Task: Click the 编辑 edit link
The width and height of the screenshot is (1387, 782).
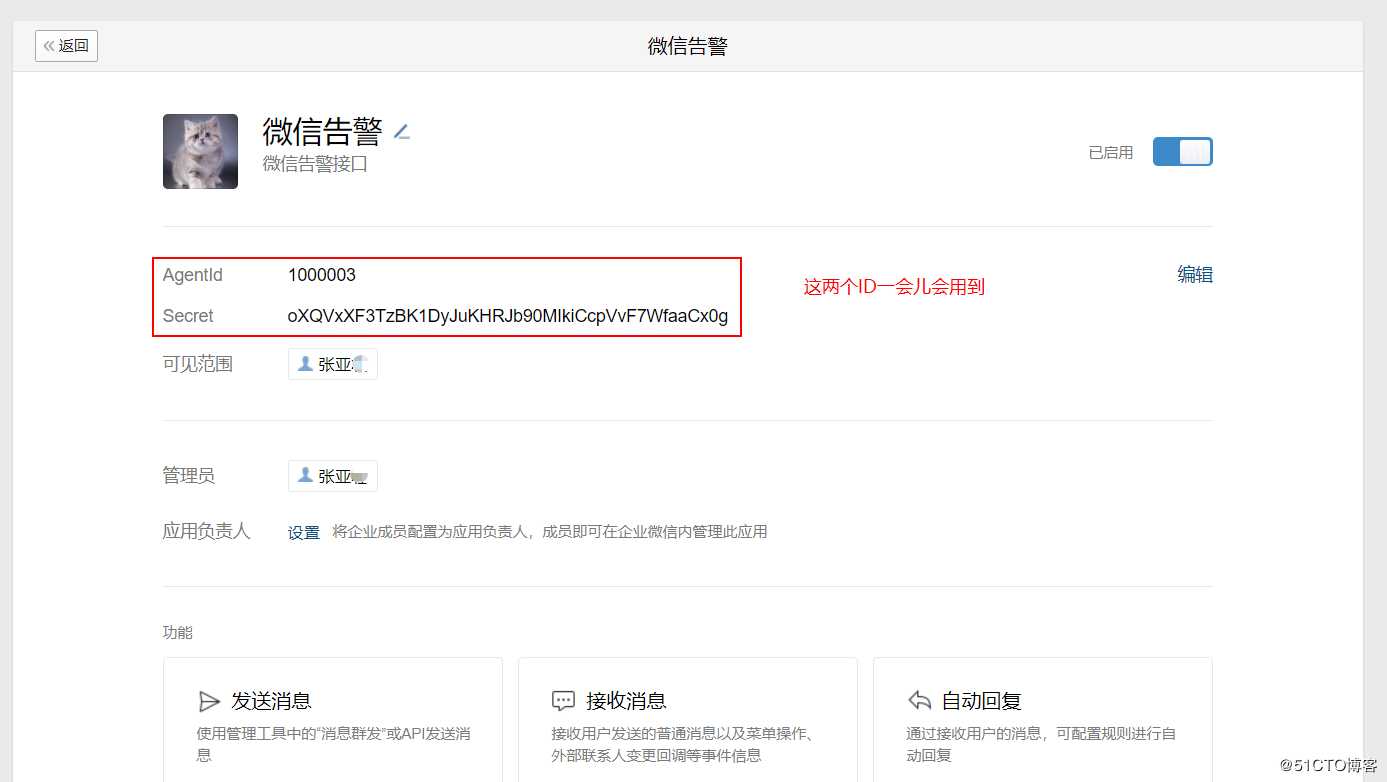Action: click(x=1195, y=274)
